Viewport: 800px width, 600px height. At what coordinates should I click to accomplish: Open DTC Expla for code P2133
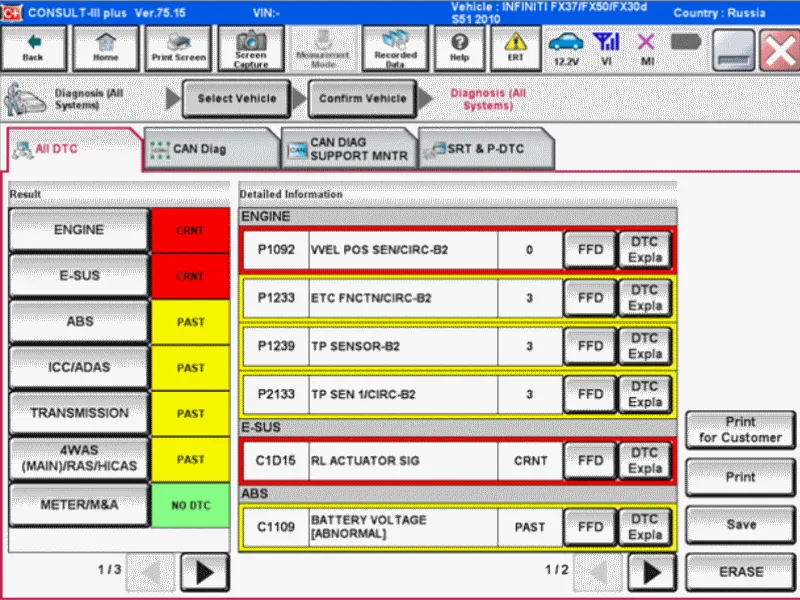click(645, 394)
